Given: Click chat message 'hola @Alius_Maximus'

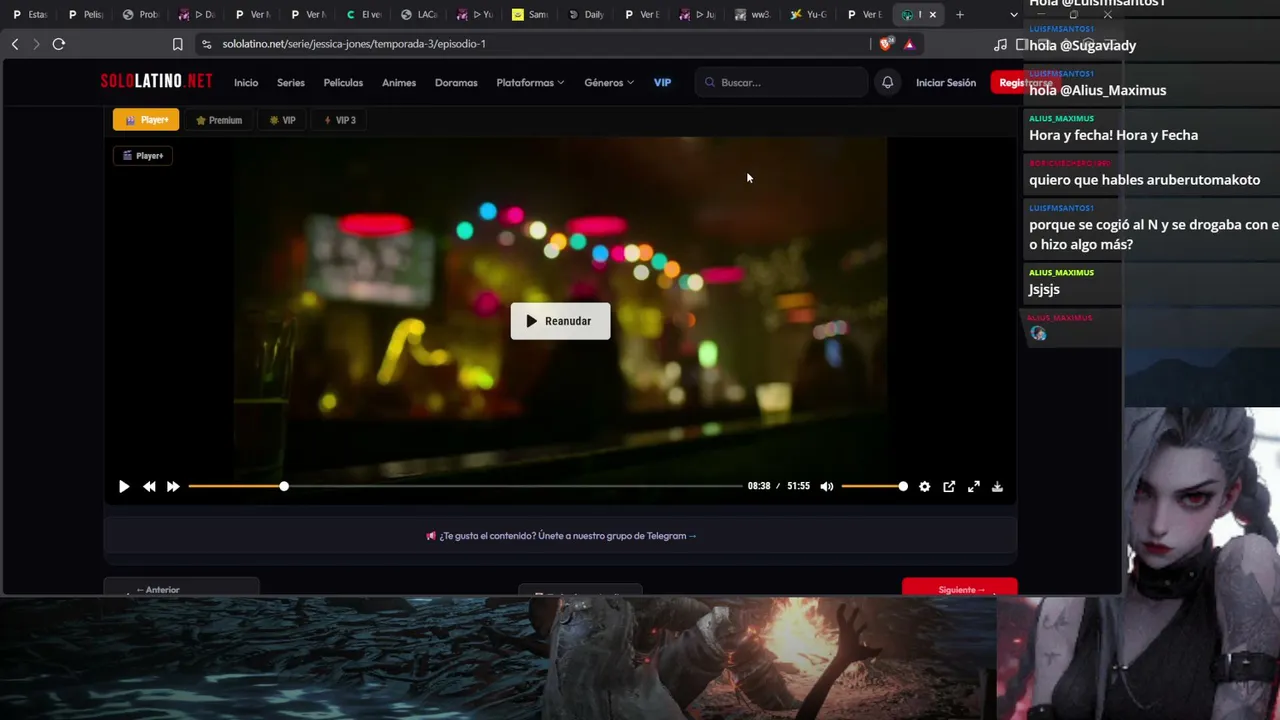Looking at the screenshot, I should coord(1097,90).
